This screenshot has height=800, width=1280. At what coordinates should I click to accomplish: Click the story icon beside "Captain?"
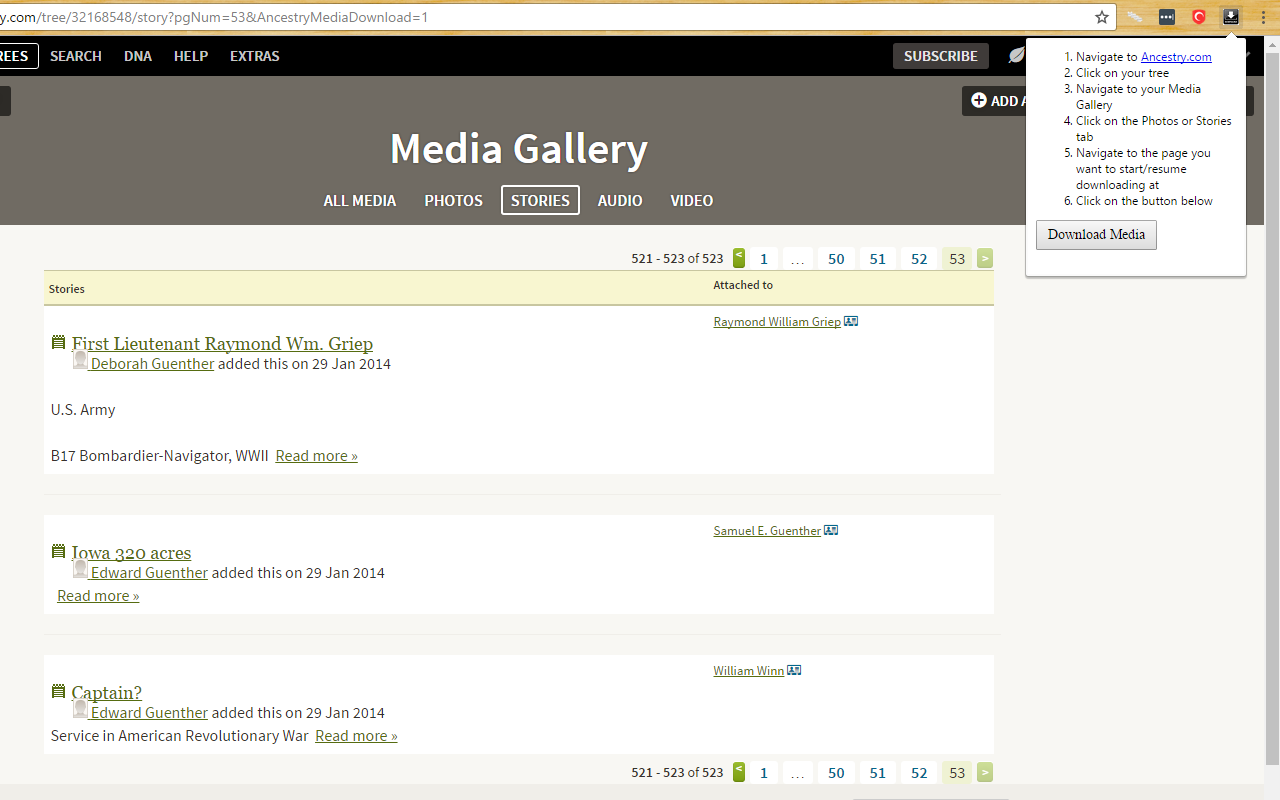coord(57,690)
